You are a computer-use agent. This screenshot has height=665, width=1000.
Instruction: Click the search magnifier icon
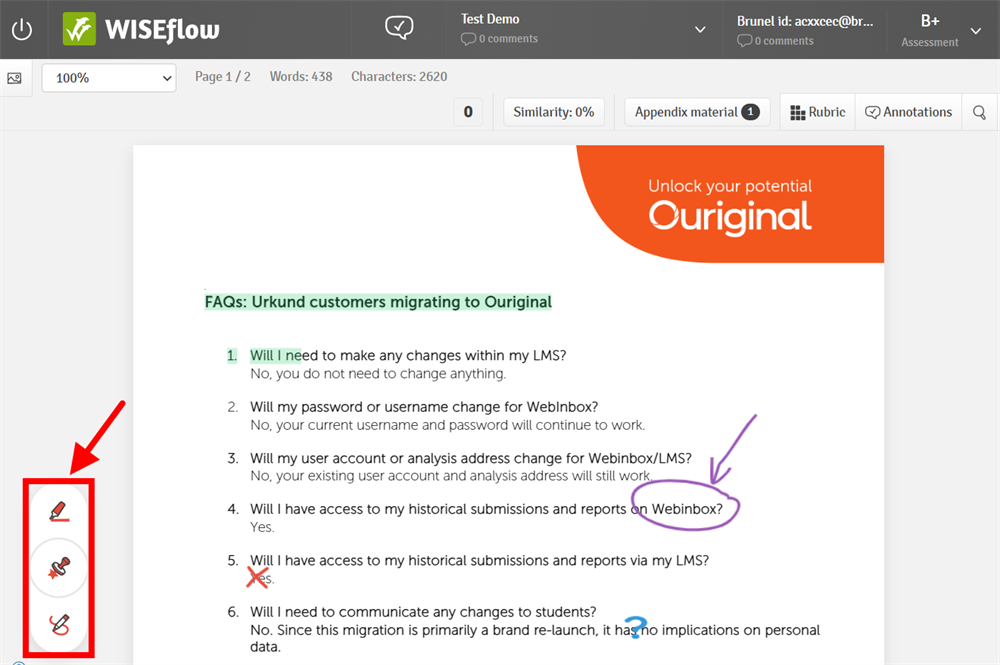pyautogui.click(x=980, y=113)
